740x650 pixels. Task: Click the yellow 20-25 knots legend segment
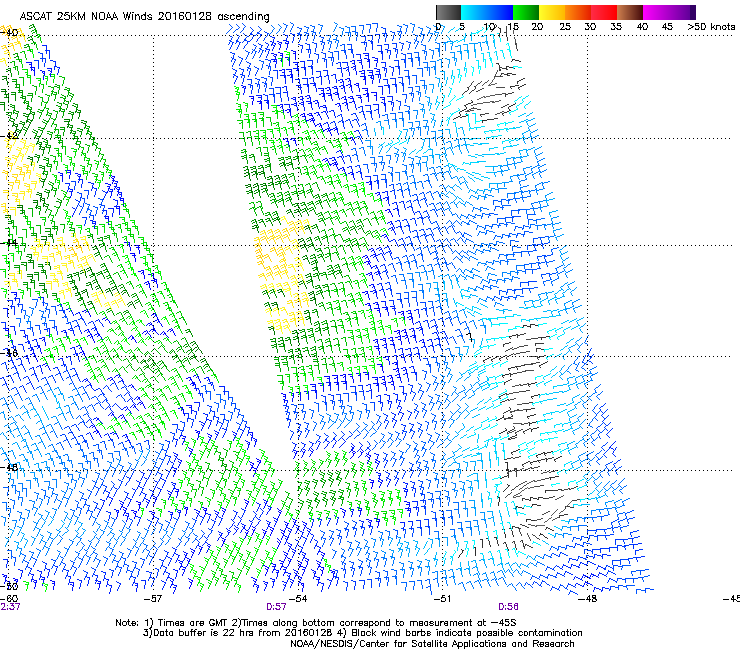(552, 12)
